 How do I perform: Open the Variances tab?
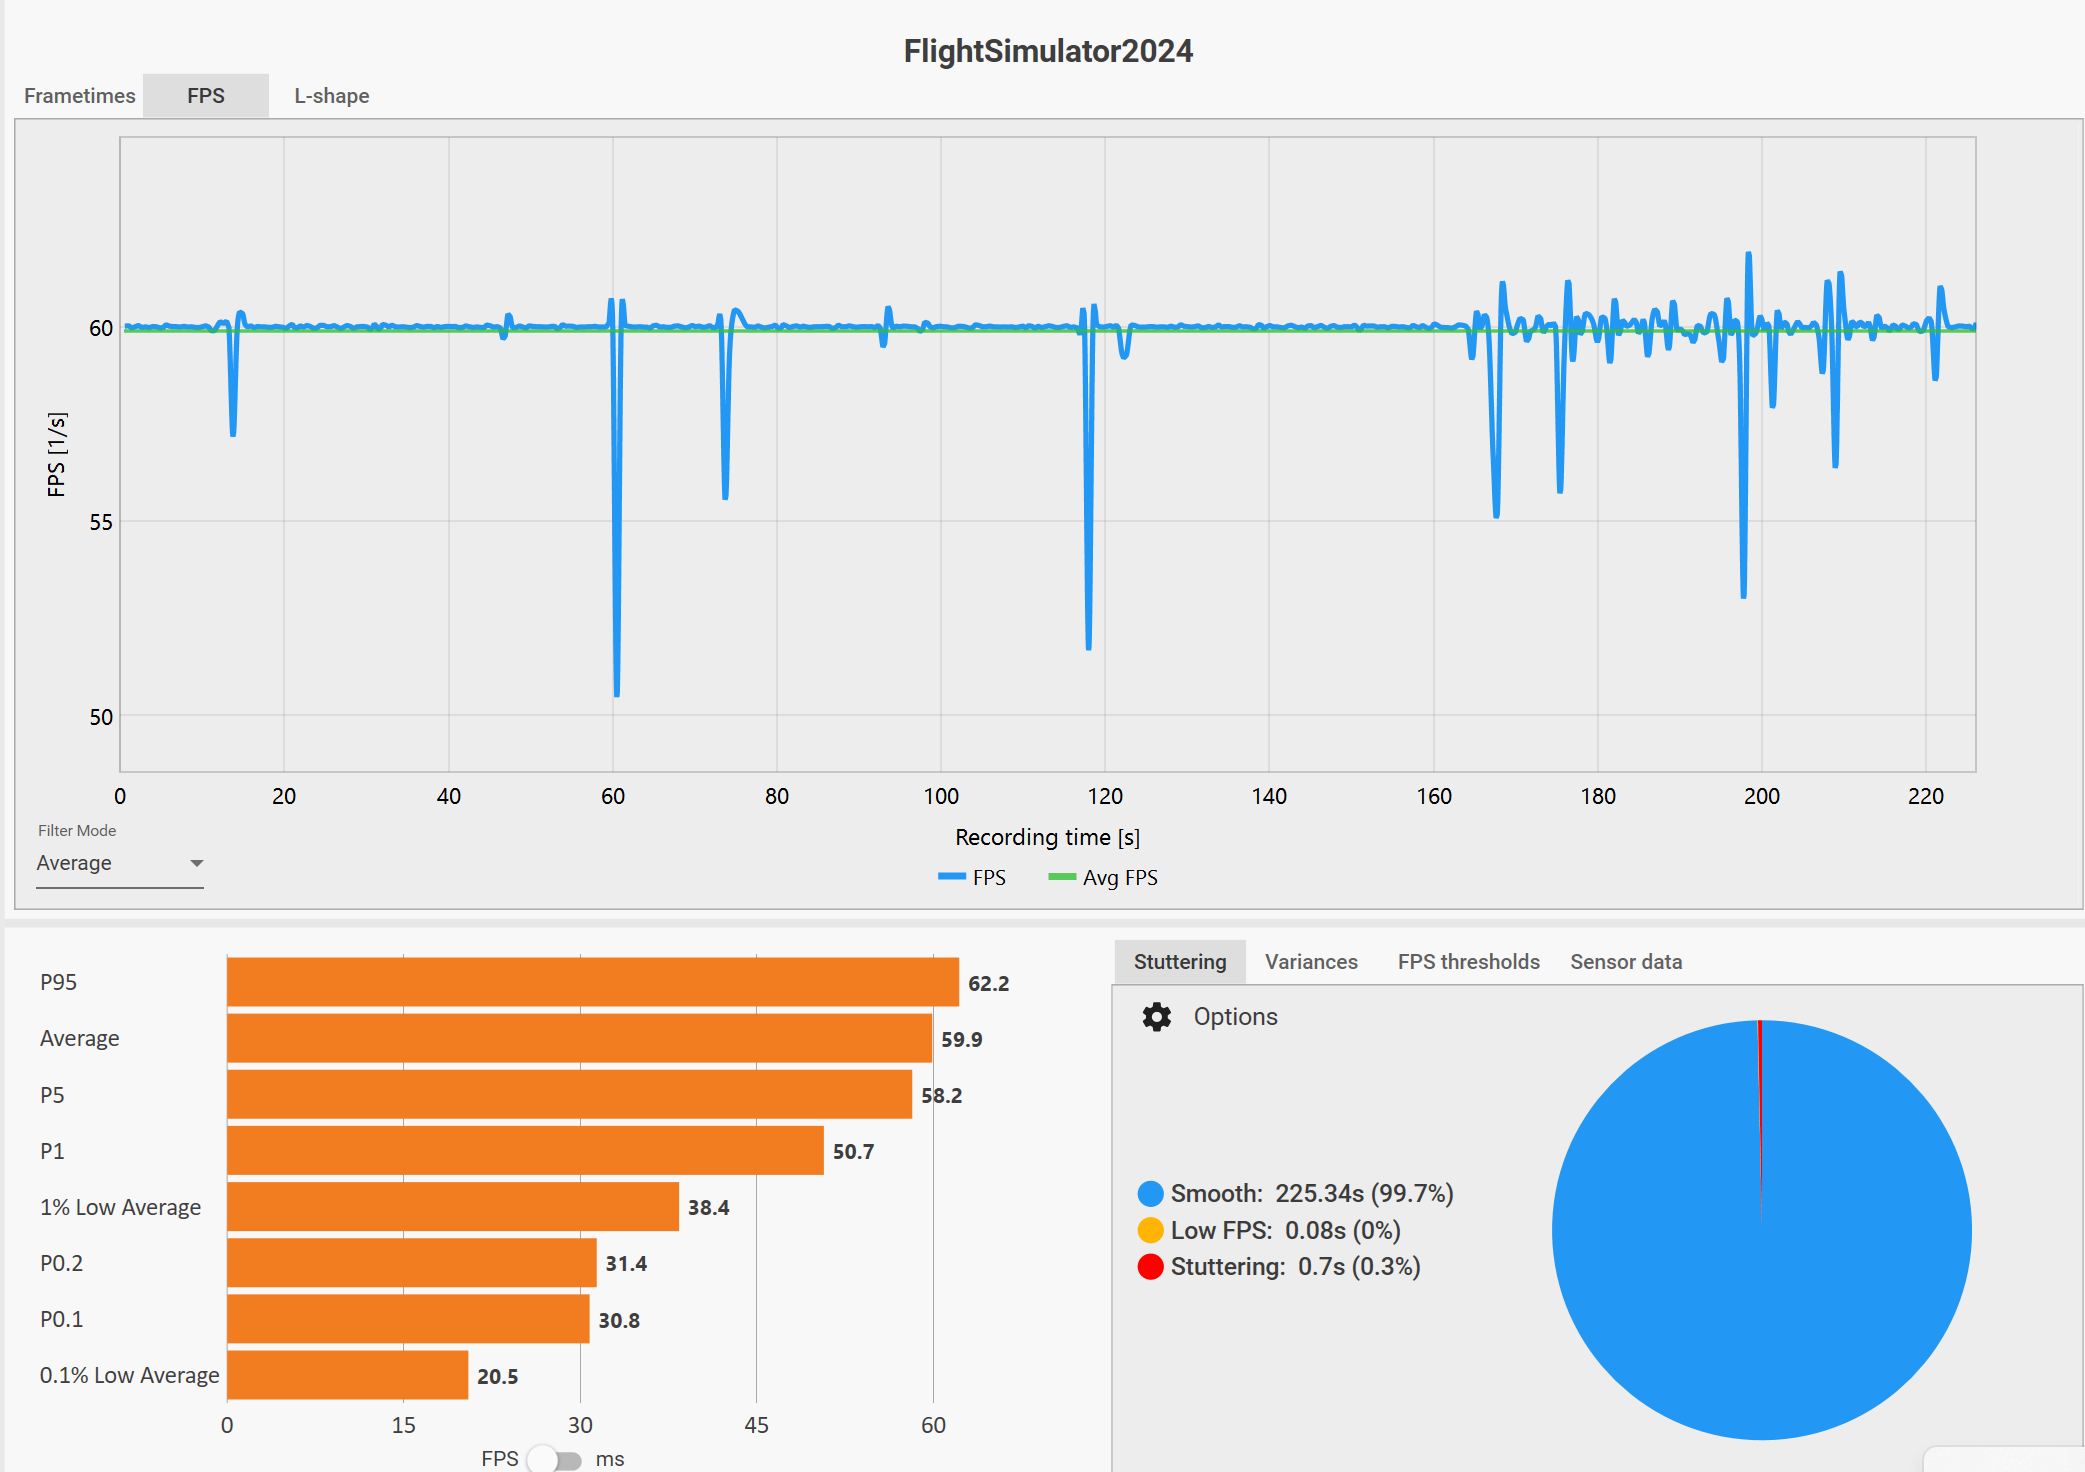pyautogui.click(x=1311, y=962)
